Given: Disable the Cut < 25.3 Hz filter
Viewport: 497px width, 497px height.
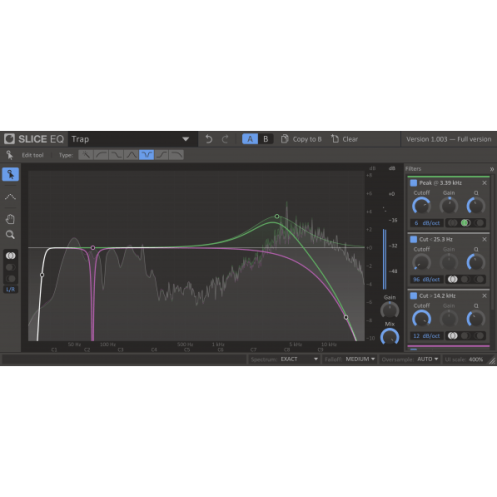Looking at the screenshot, I should click(413, 239).
